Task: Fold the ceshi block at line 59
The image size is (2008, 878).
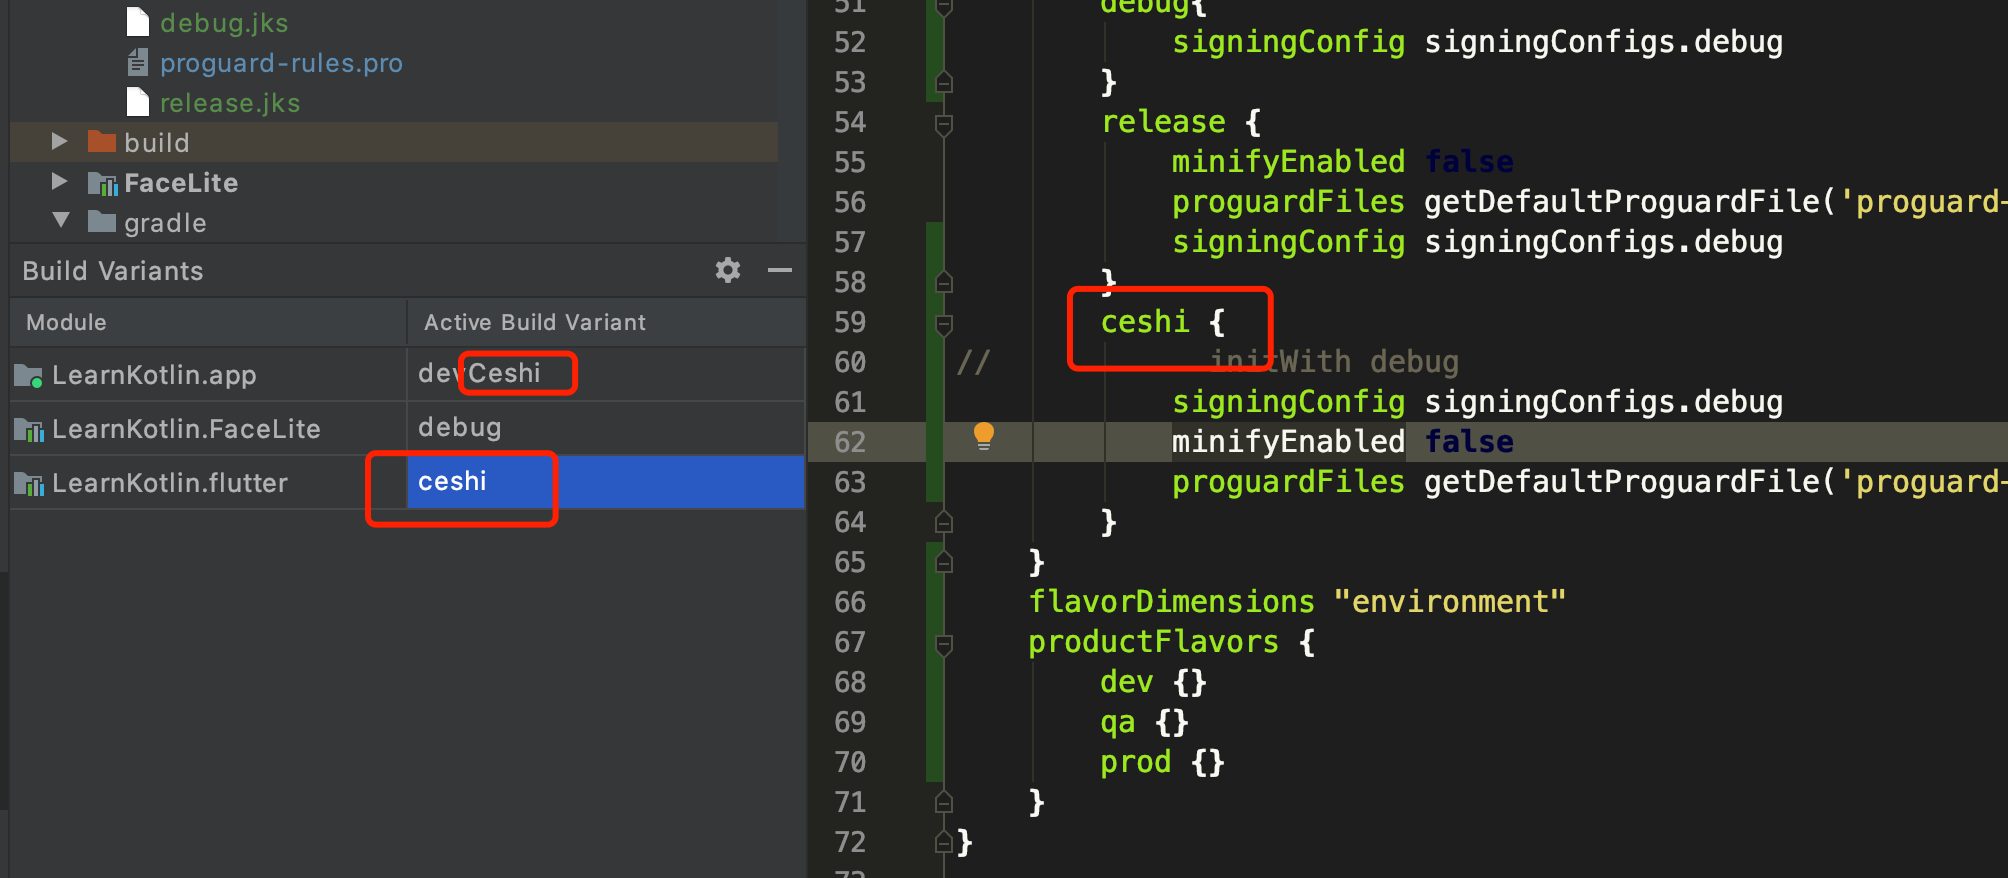Action: (x=943, y=324)
